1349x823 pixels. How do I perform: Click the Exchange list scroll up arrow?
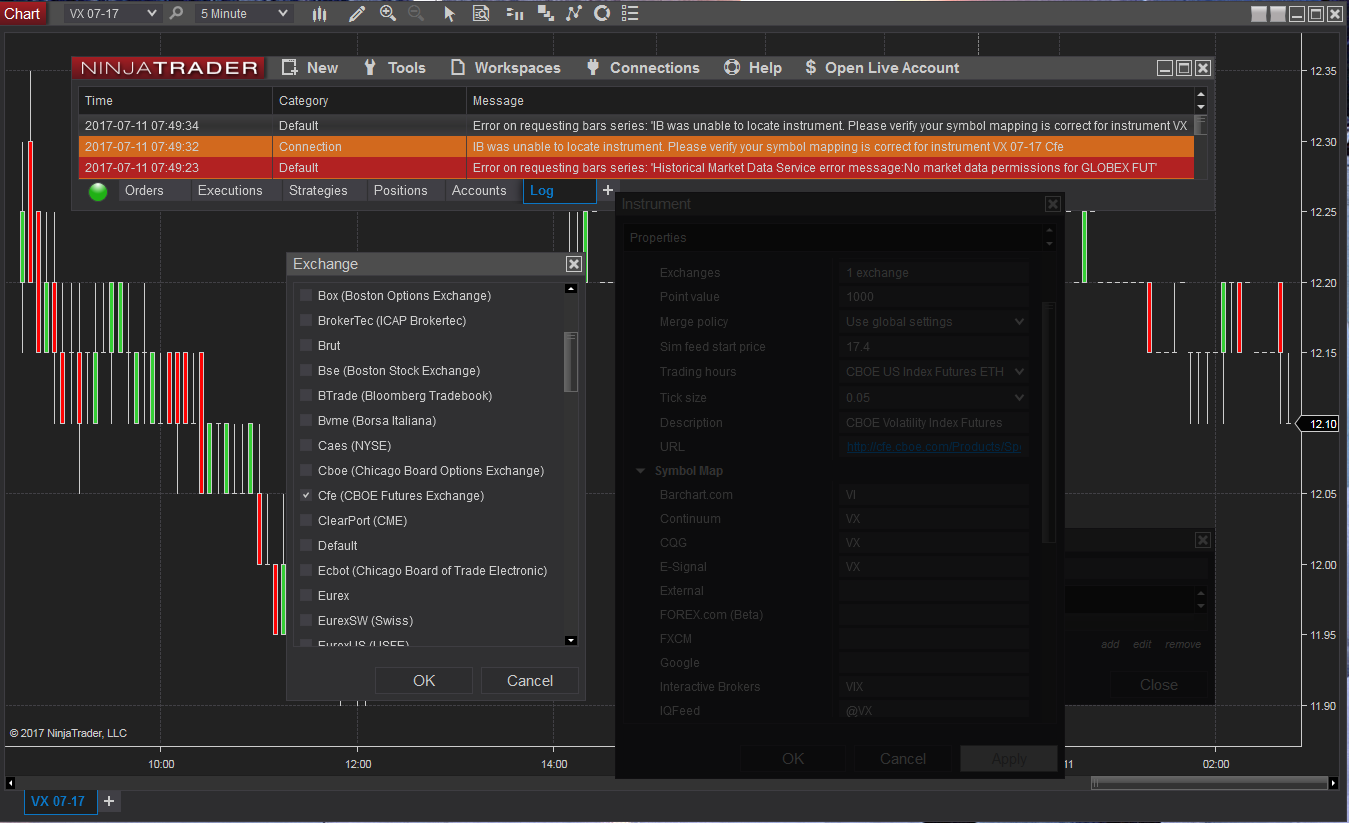coord(571,289)
